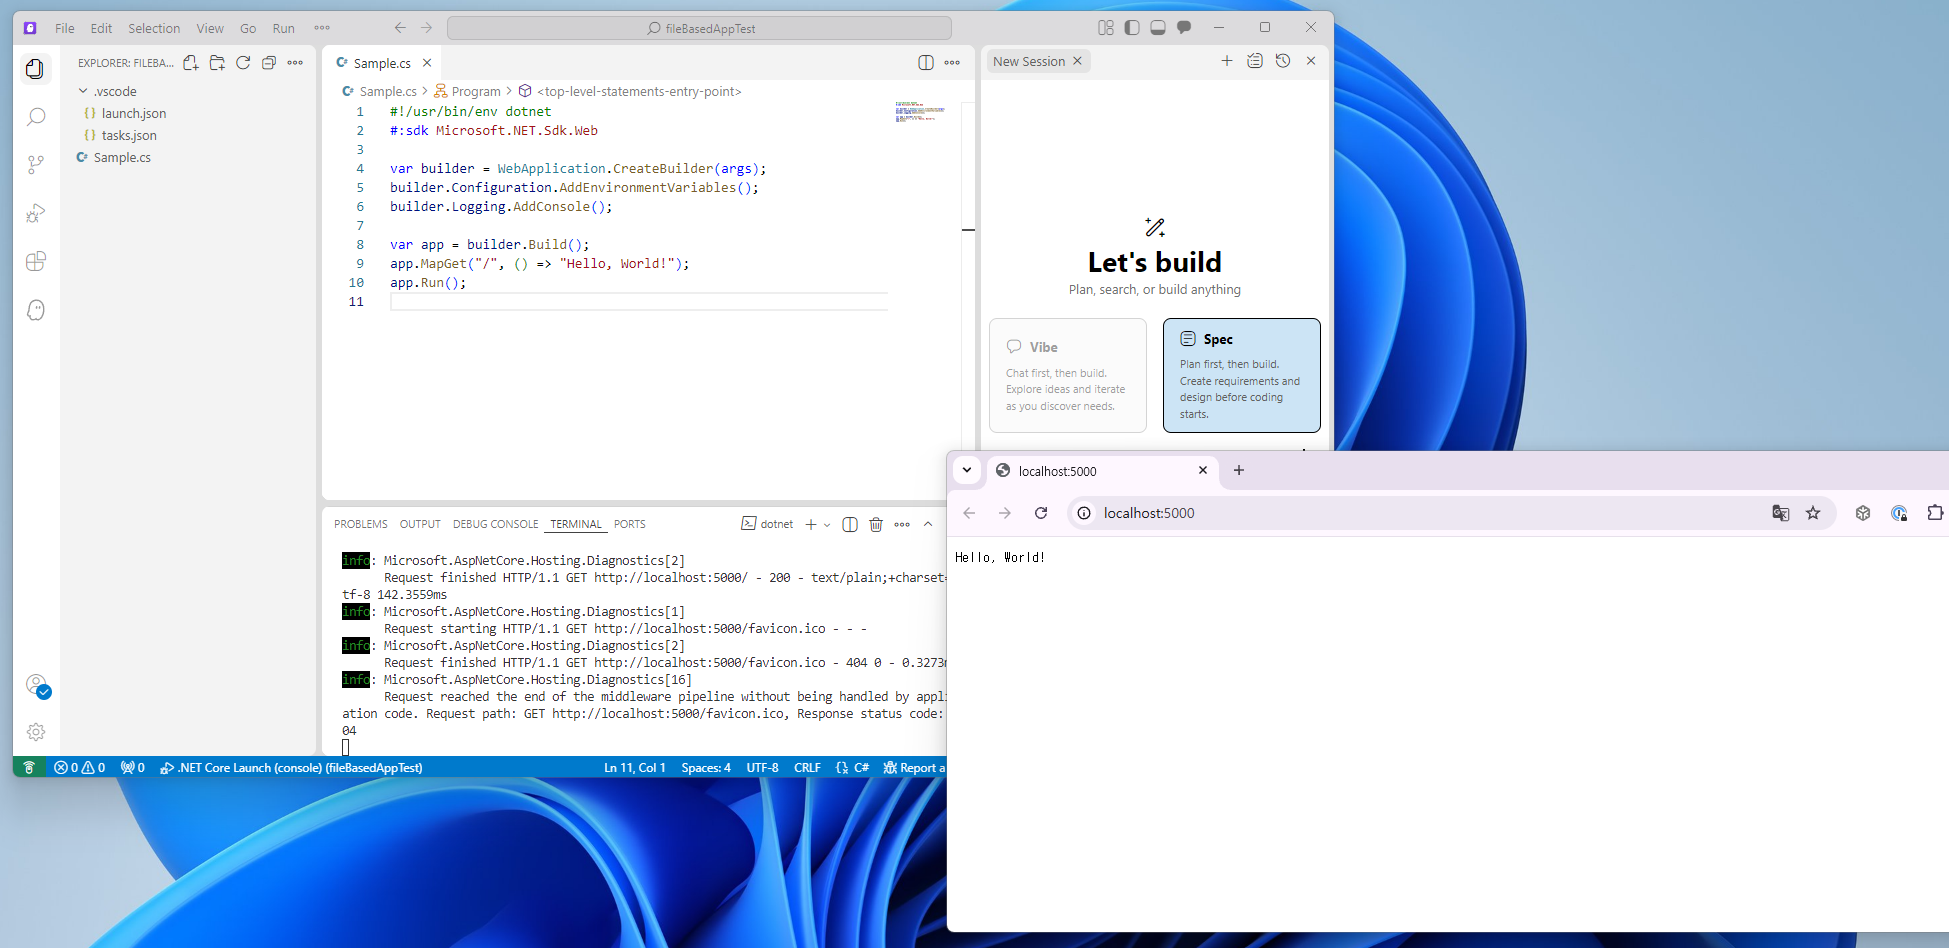This screenshot has height=948, width=1949.
Task: Start a new Kiro chat session
Action: pos(1227,61)
